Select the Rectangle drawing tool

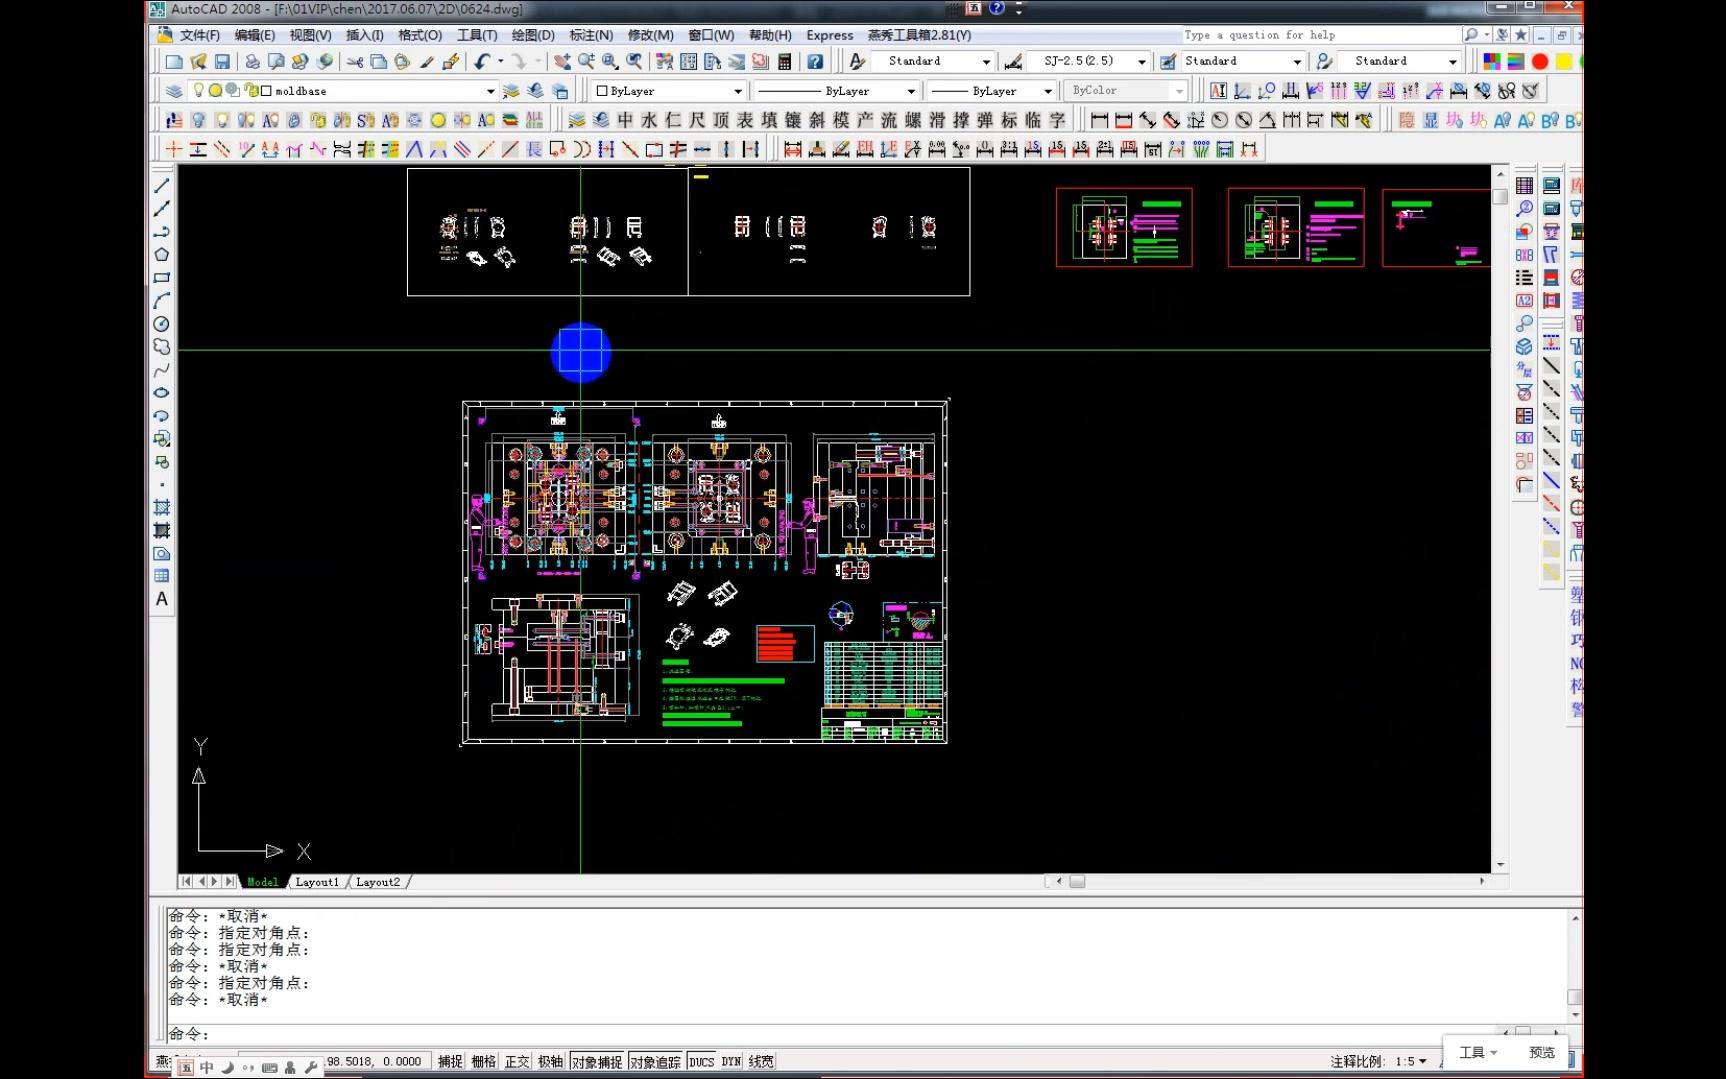[x=161, y=278]
